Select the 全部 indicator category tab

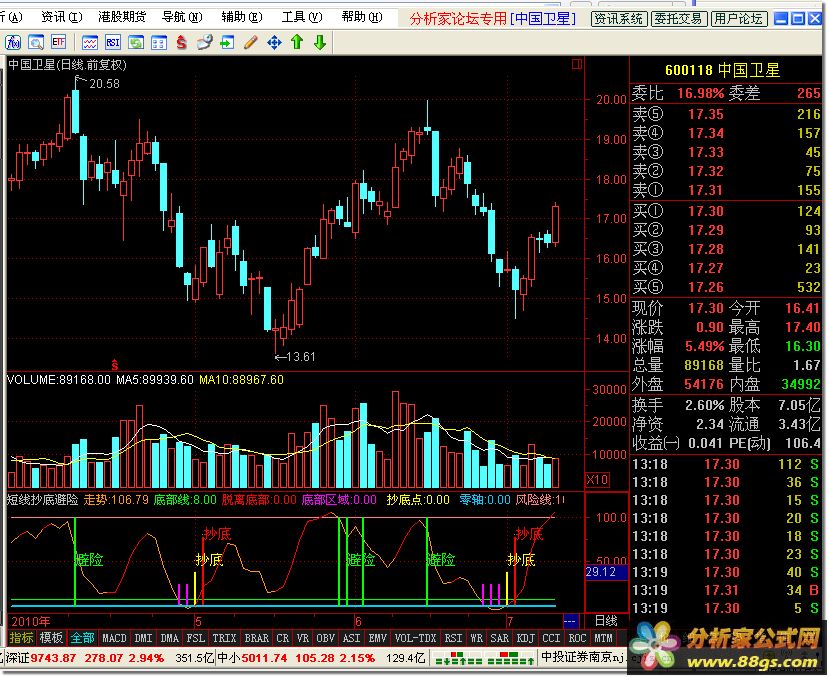click(82, 638)
